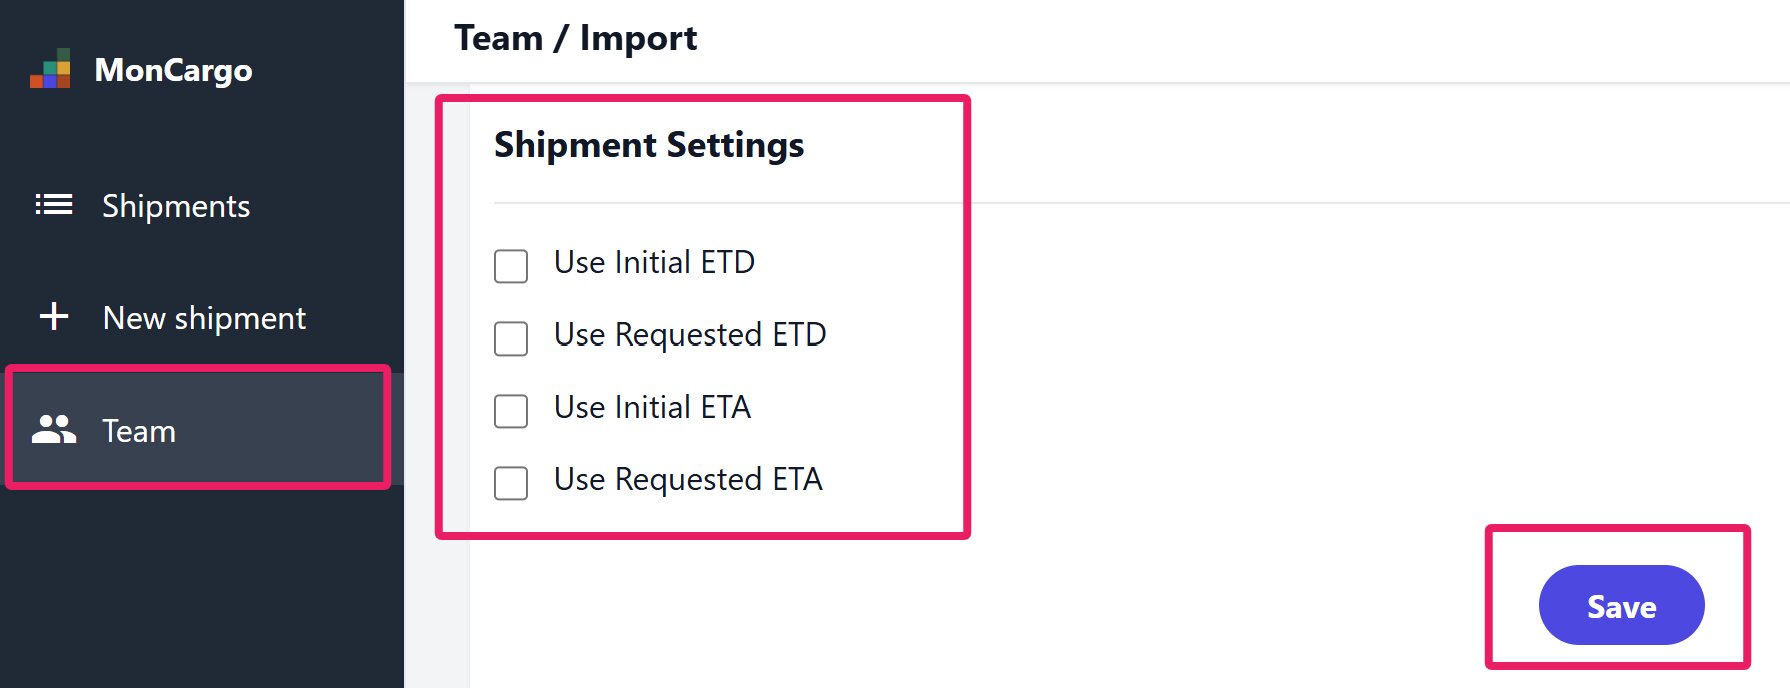This screenshot has height=688, width=1790.
Task: Click the Use Initial ETA label text
Action: coord(652,407)
